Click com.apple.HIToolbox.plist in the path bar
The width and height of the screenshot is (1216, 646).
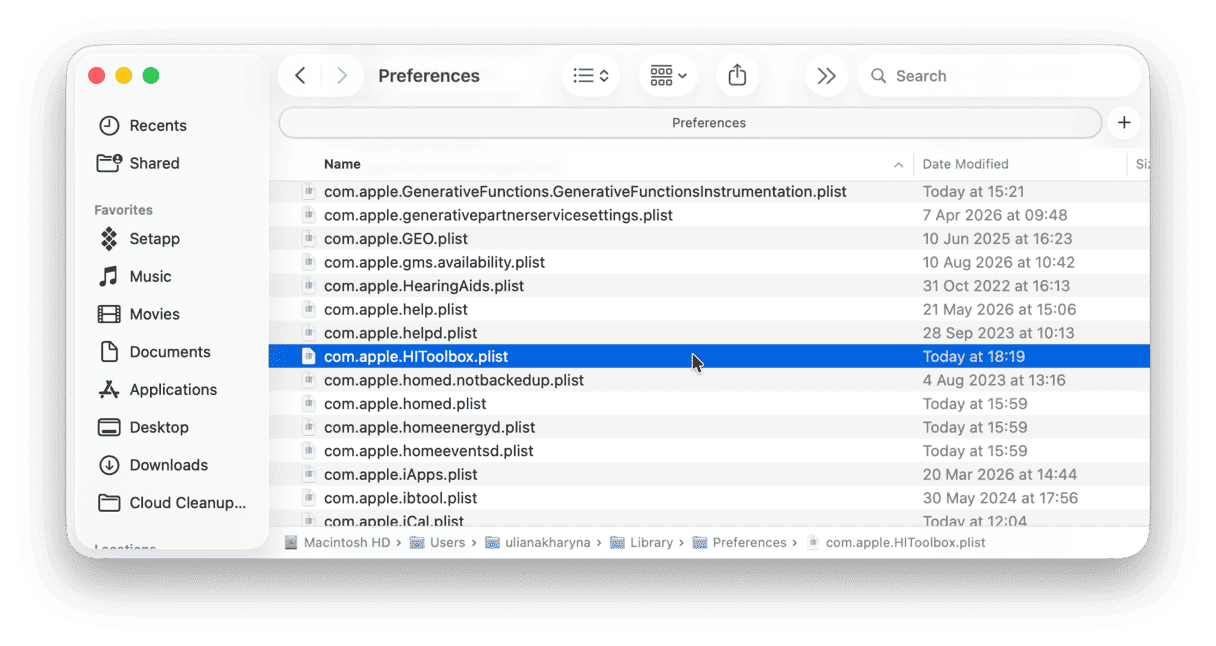pyautogui.click(x=897, y=543)
